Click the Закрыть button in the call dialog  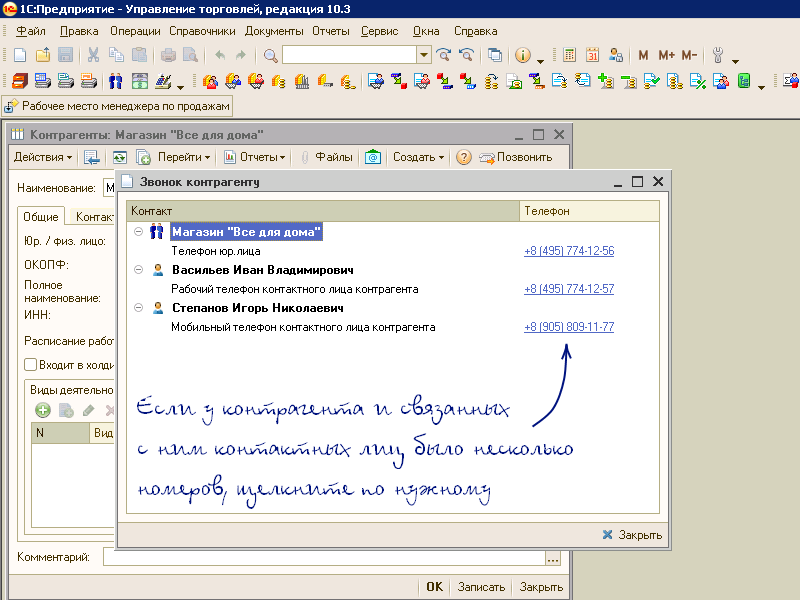tap(632, 535)
